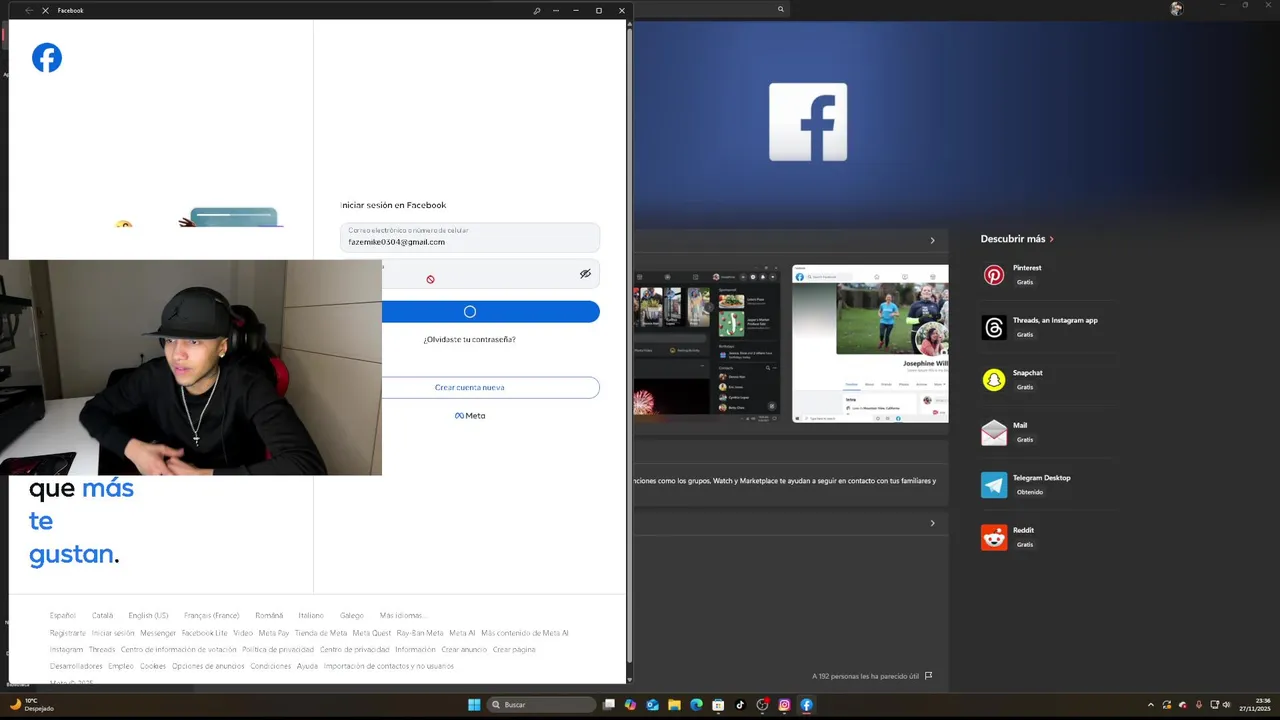Click Meta Quest footer link
1280x720 pixels.
coord(372,633)
